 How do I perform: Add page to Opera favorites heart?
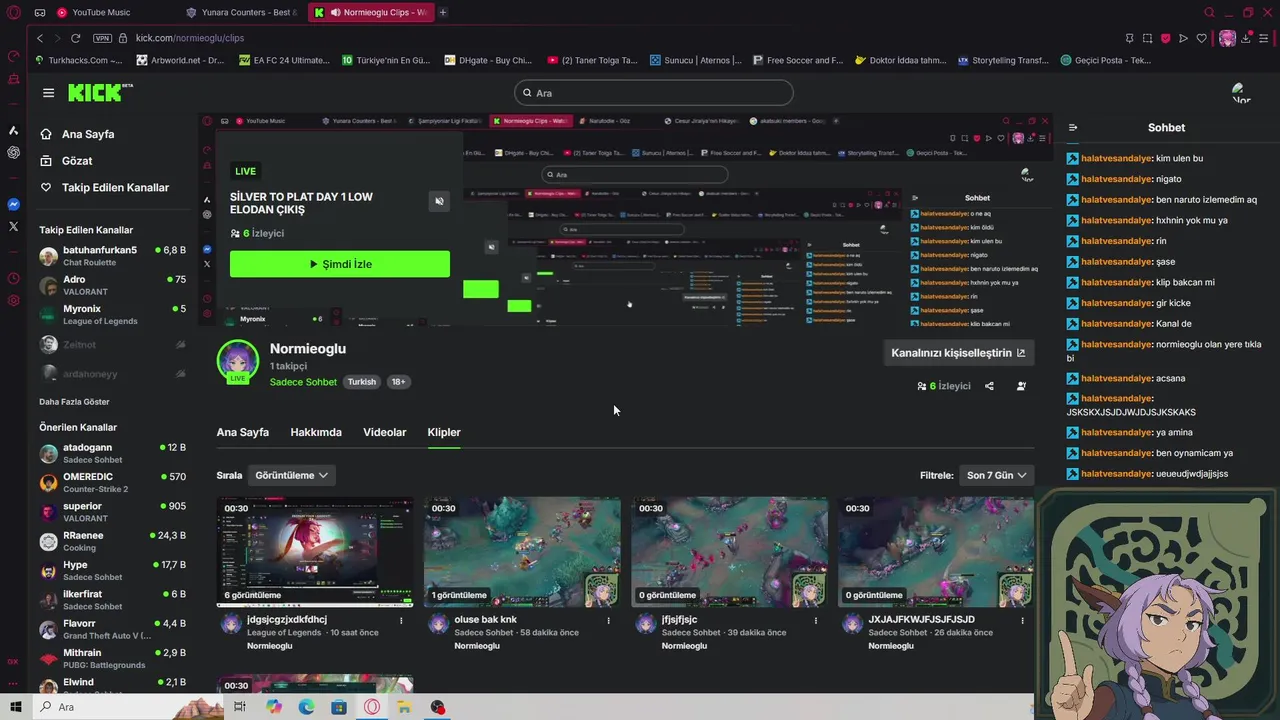pyautogui.click(x=1201, y=38)
